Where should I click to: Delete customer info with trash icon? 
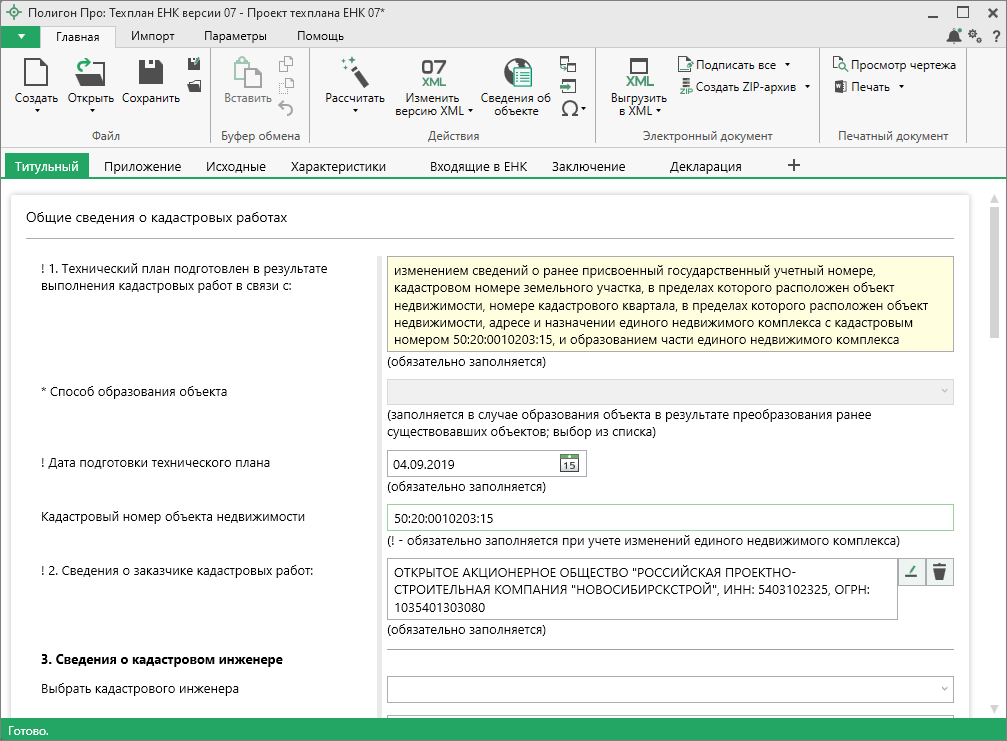[x=939, y=572]
